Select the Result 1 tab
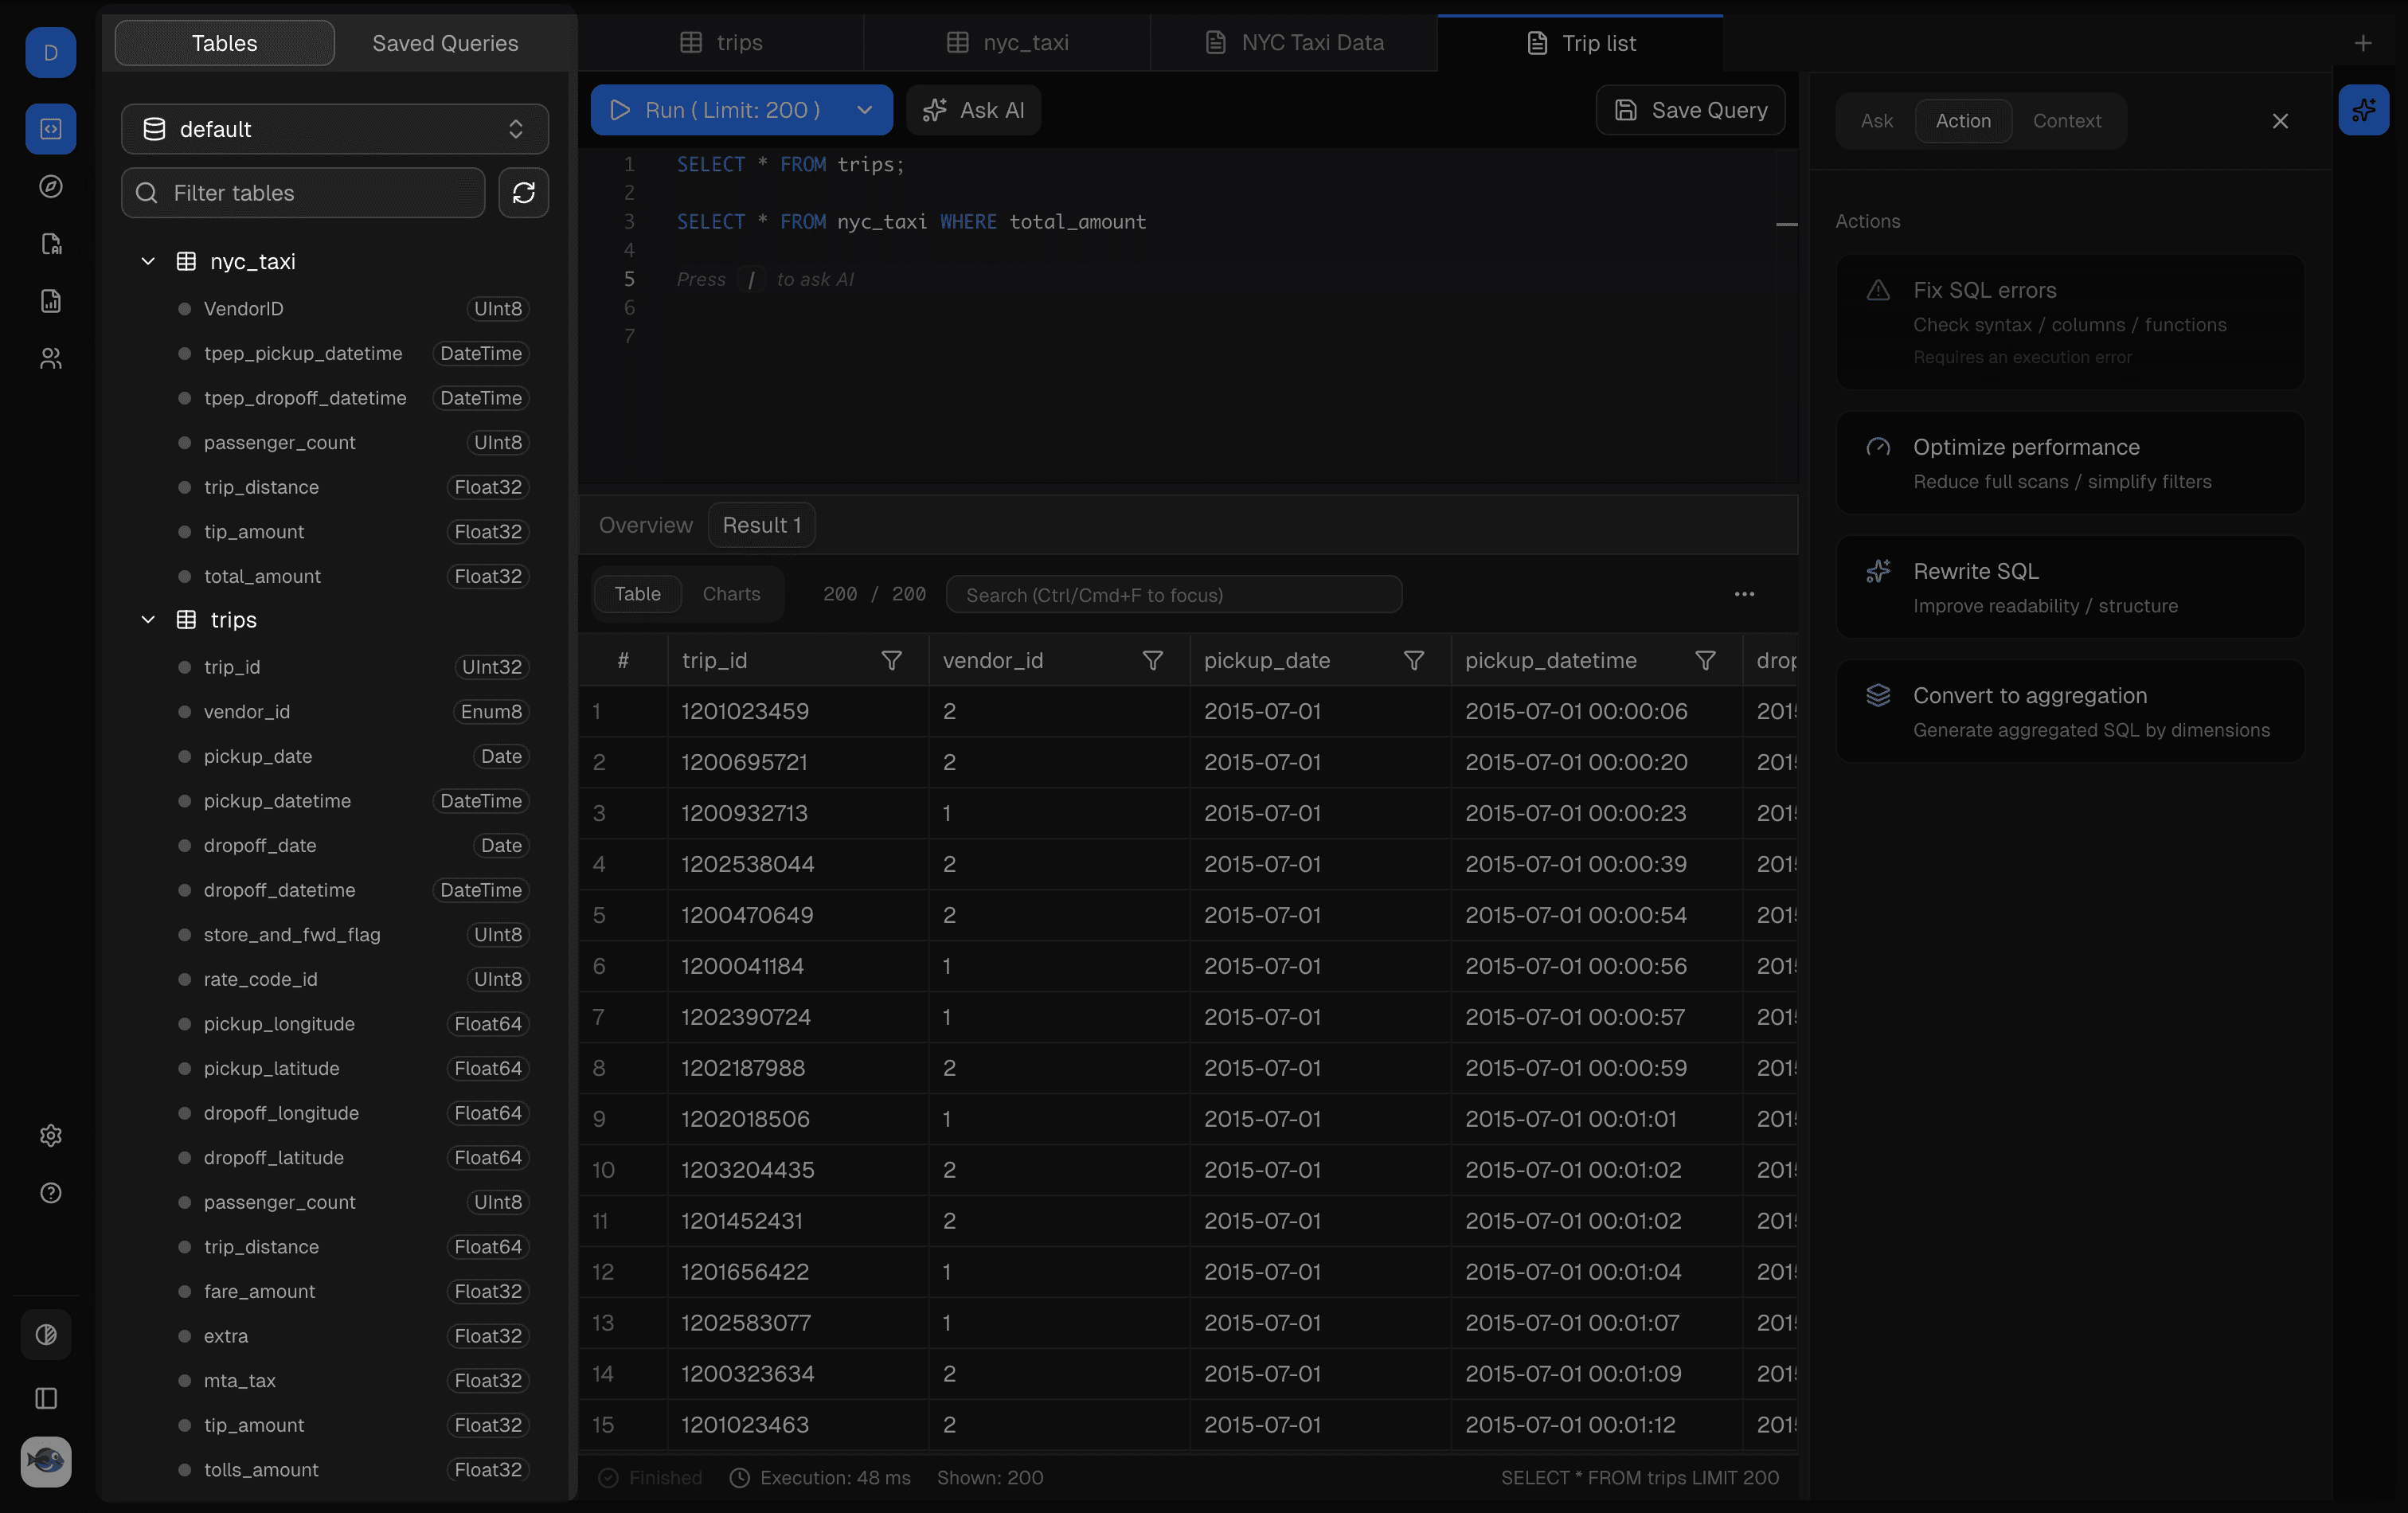The width and height of the screenshot is (2408, 1513). click(x=761, y=525)
